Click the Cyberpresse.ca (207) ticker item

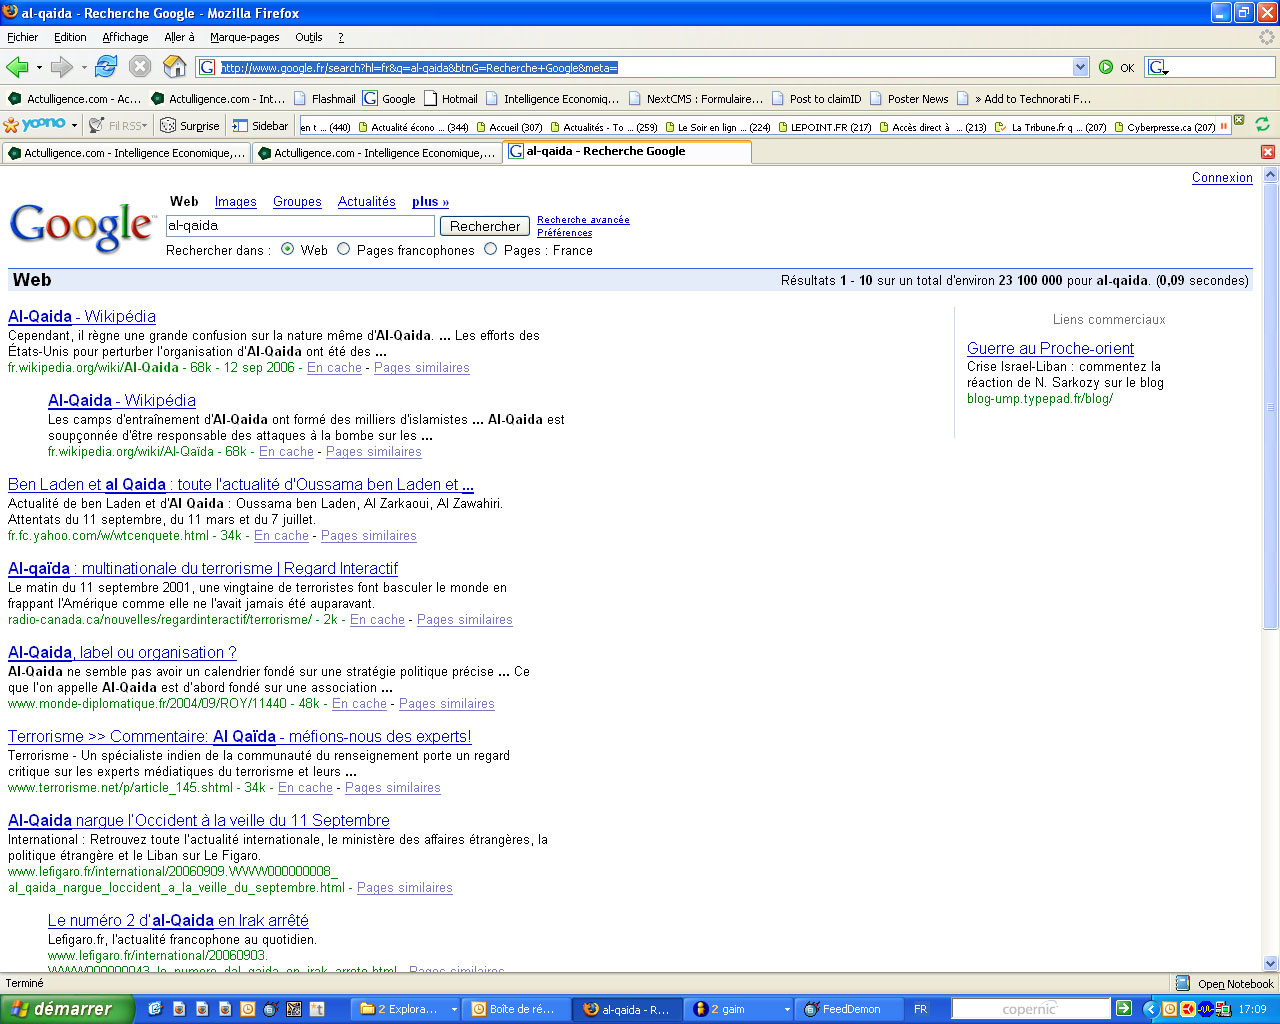1164,127
